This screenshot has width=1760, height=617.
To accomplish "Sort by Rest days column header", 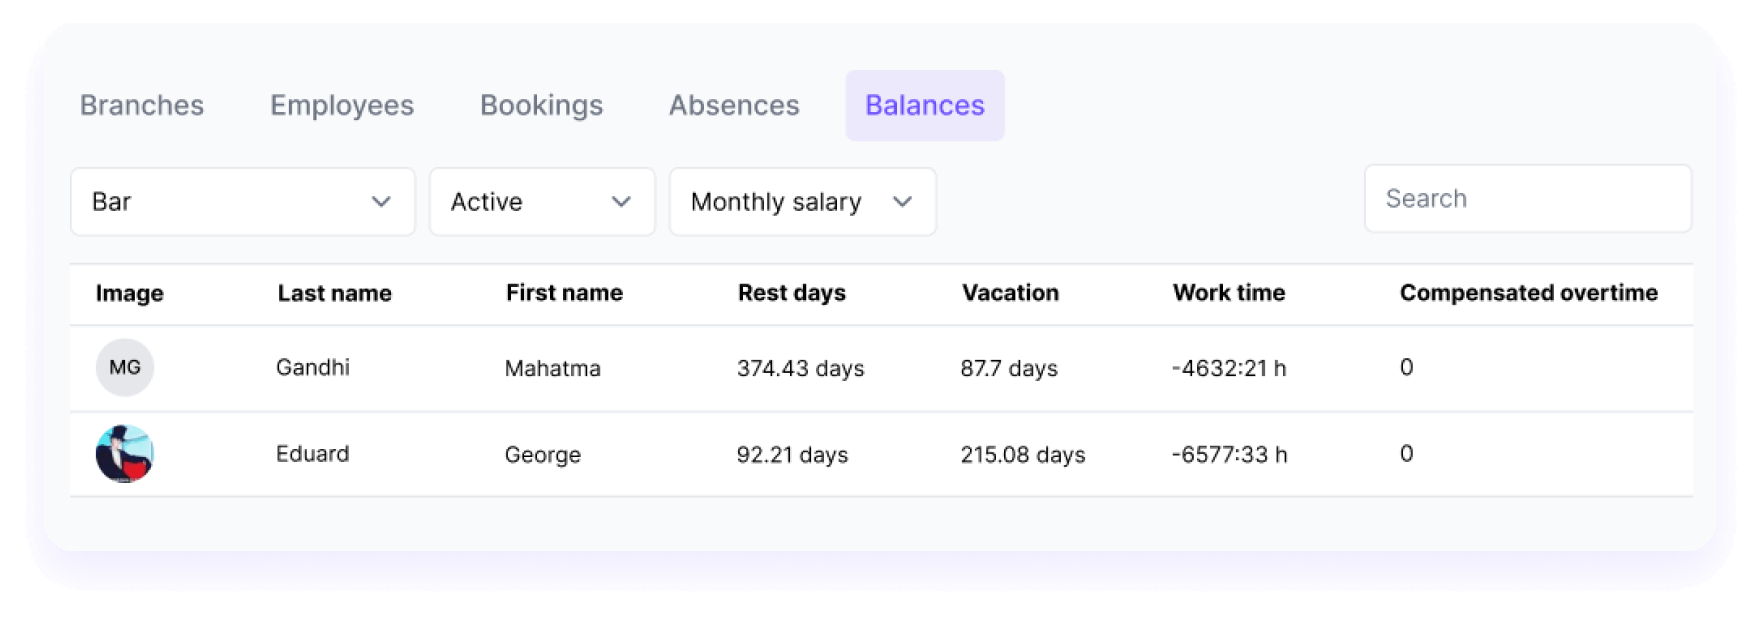I will [792, 293].
